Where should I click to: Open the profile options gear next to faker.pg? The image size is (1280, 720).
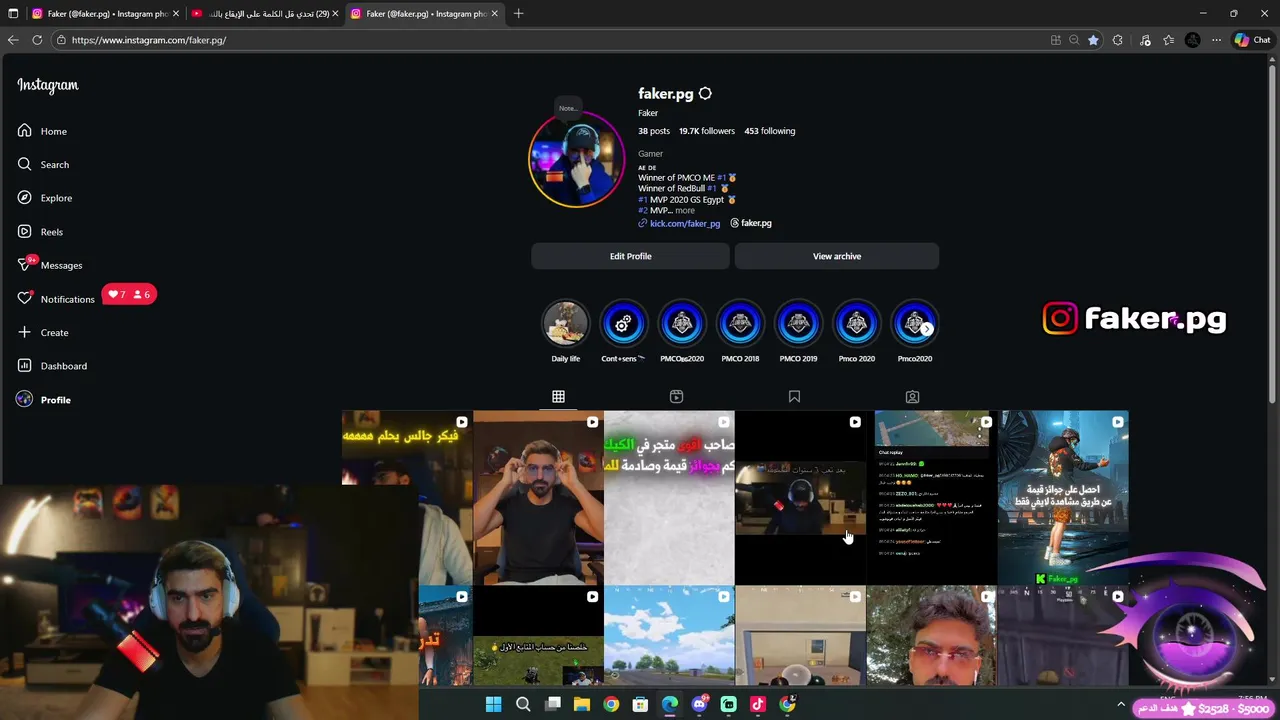pyautogui.click(x=705, y=93)
